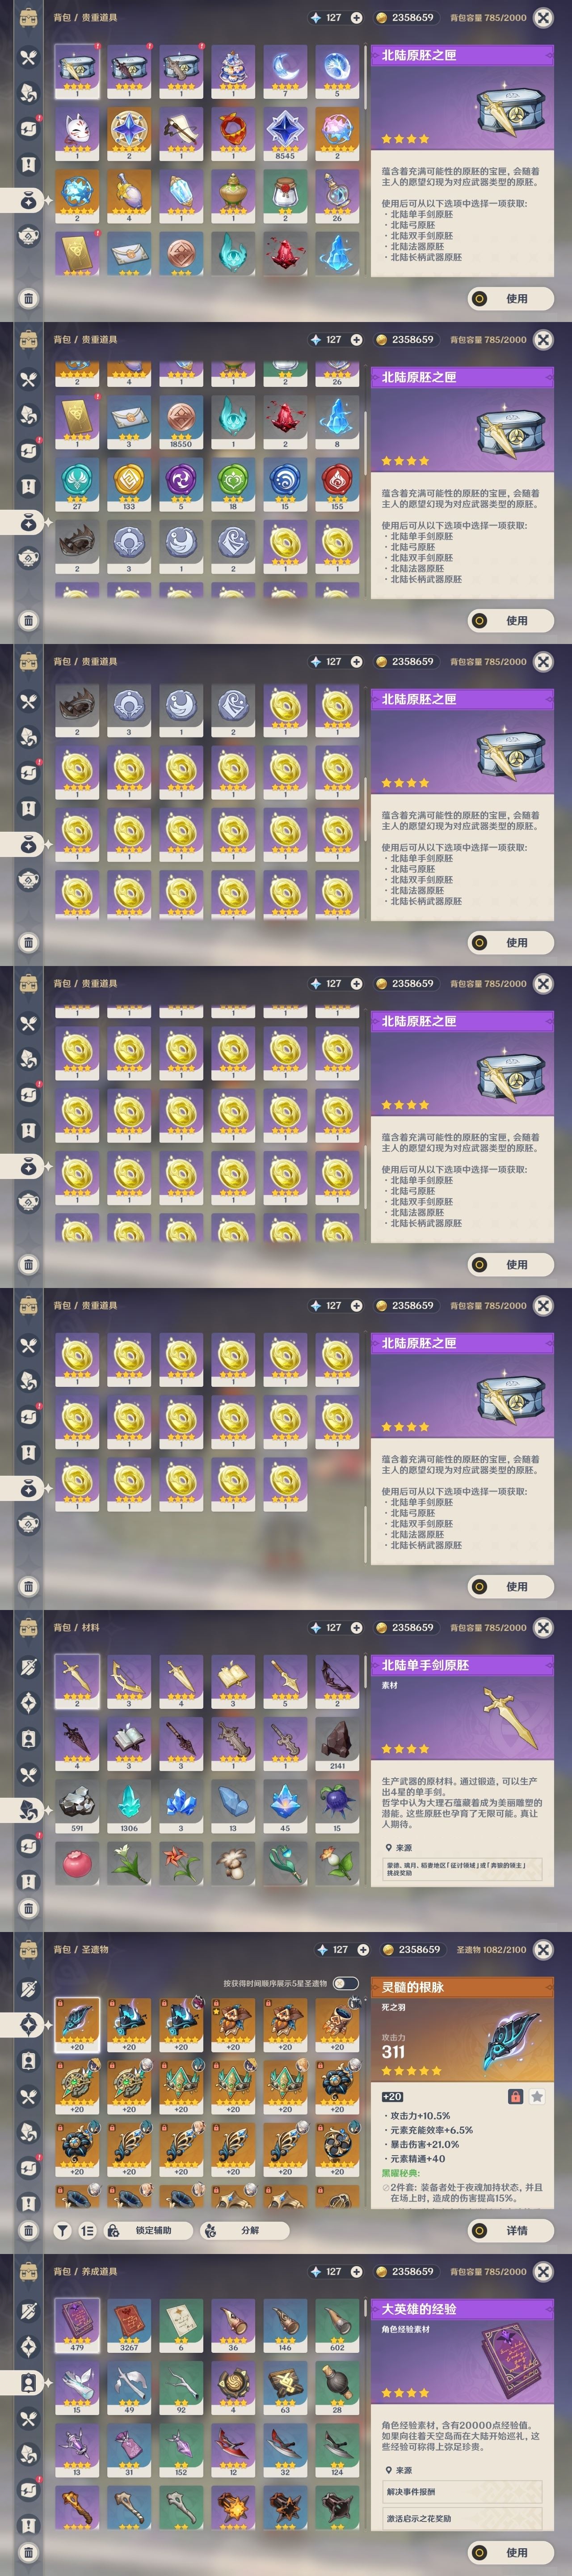Screen dimensions: 572x2576
Task: Click the lock icon on 灵髓的根脉 artifact
Action: pos(515,2097)
